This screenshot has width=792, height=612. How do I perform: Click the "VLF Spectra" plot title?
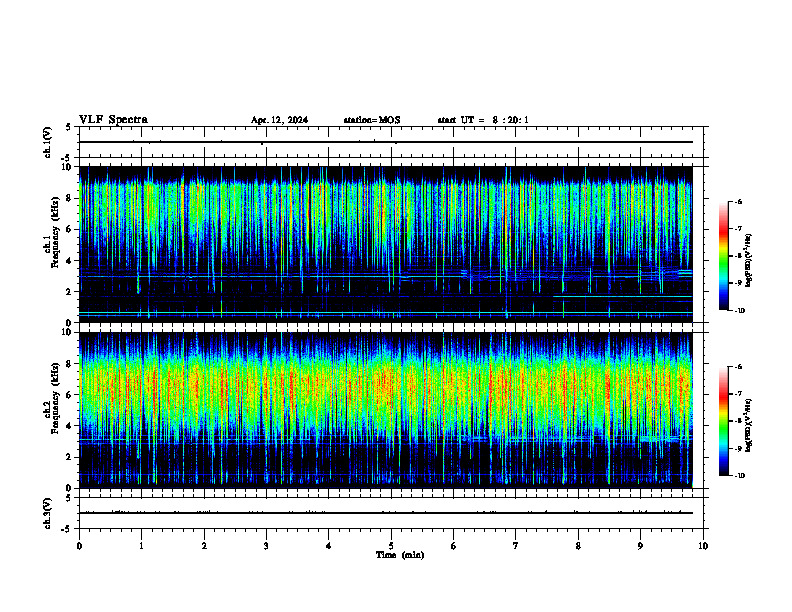113,120
